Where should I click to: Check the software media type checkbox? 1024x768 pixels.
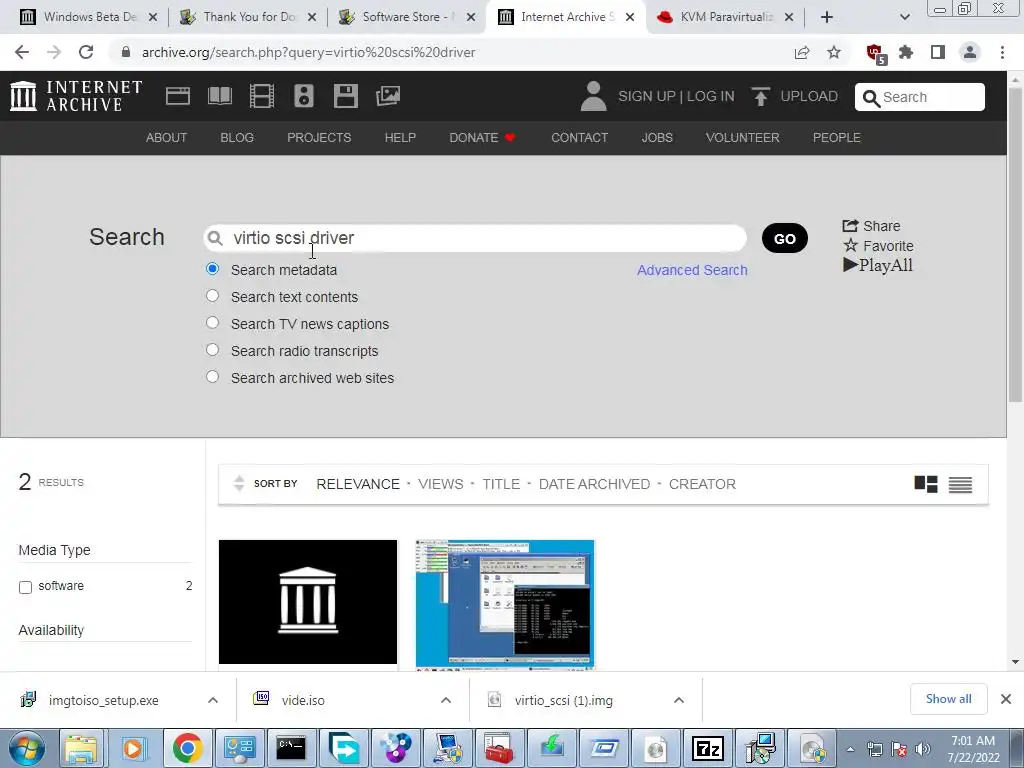pyautogui.click(x=25, y=587)
